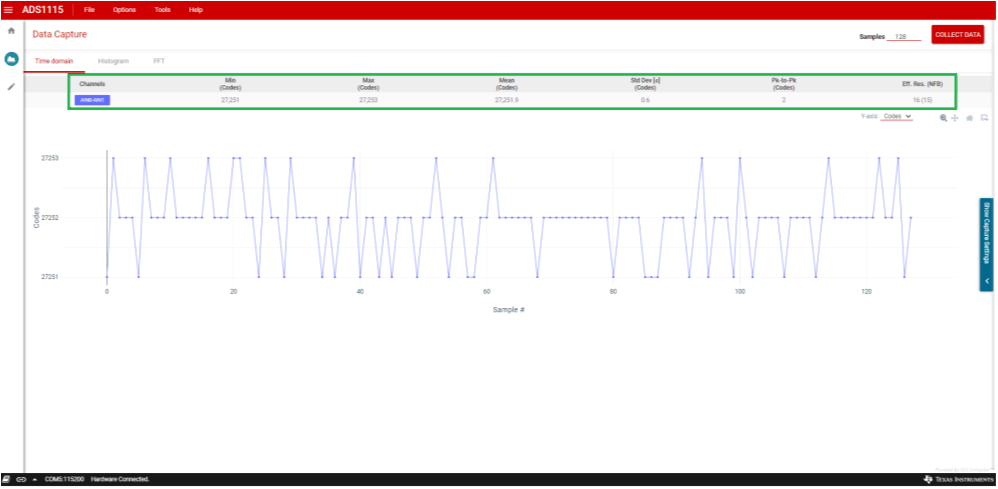The width and height of the screenshot is (998, 489).
Task: Click the Std Dev column header
Action: click(645, 84)
